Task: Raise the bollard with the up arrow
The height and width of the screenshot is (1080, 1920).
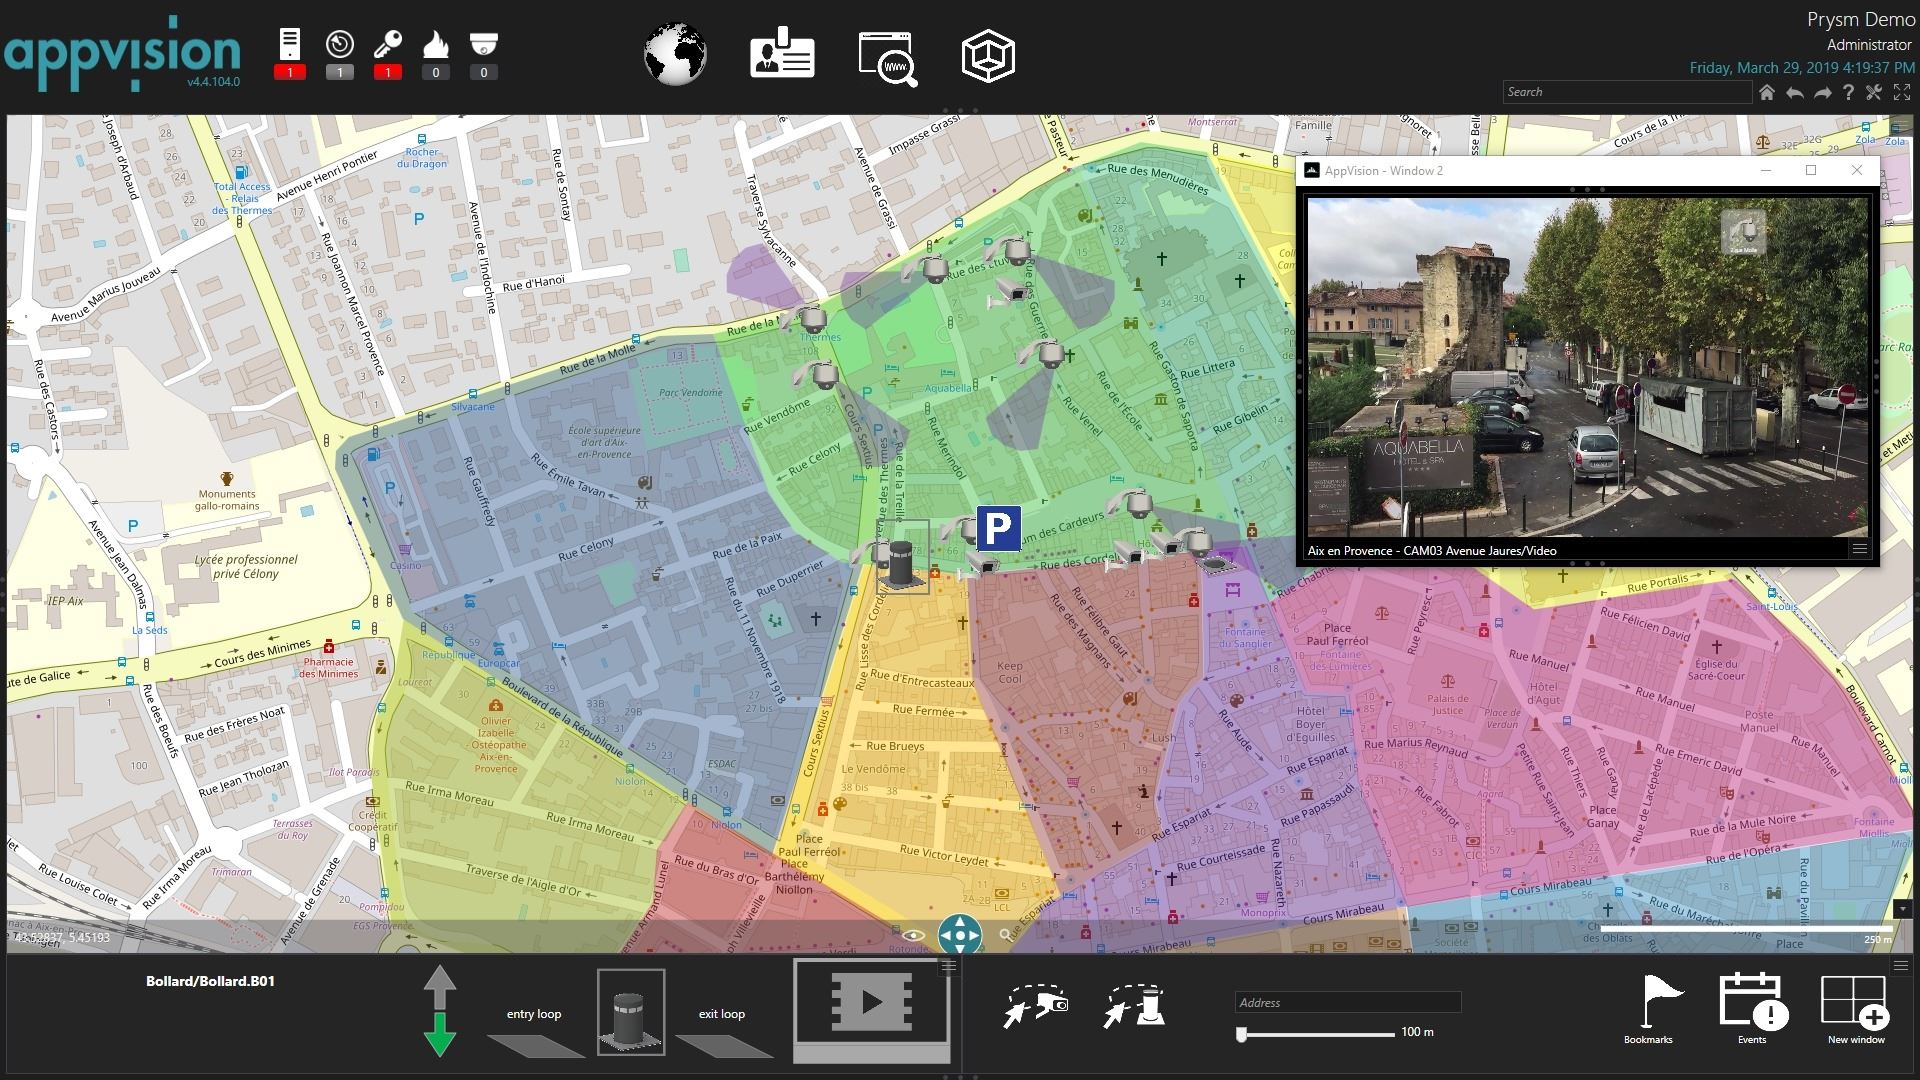Action: pyautogui.click(x=439, y=987)
